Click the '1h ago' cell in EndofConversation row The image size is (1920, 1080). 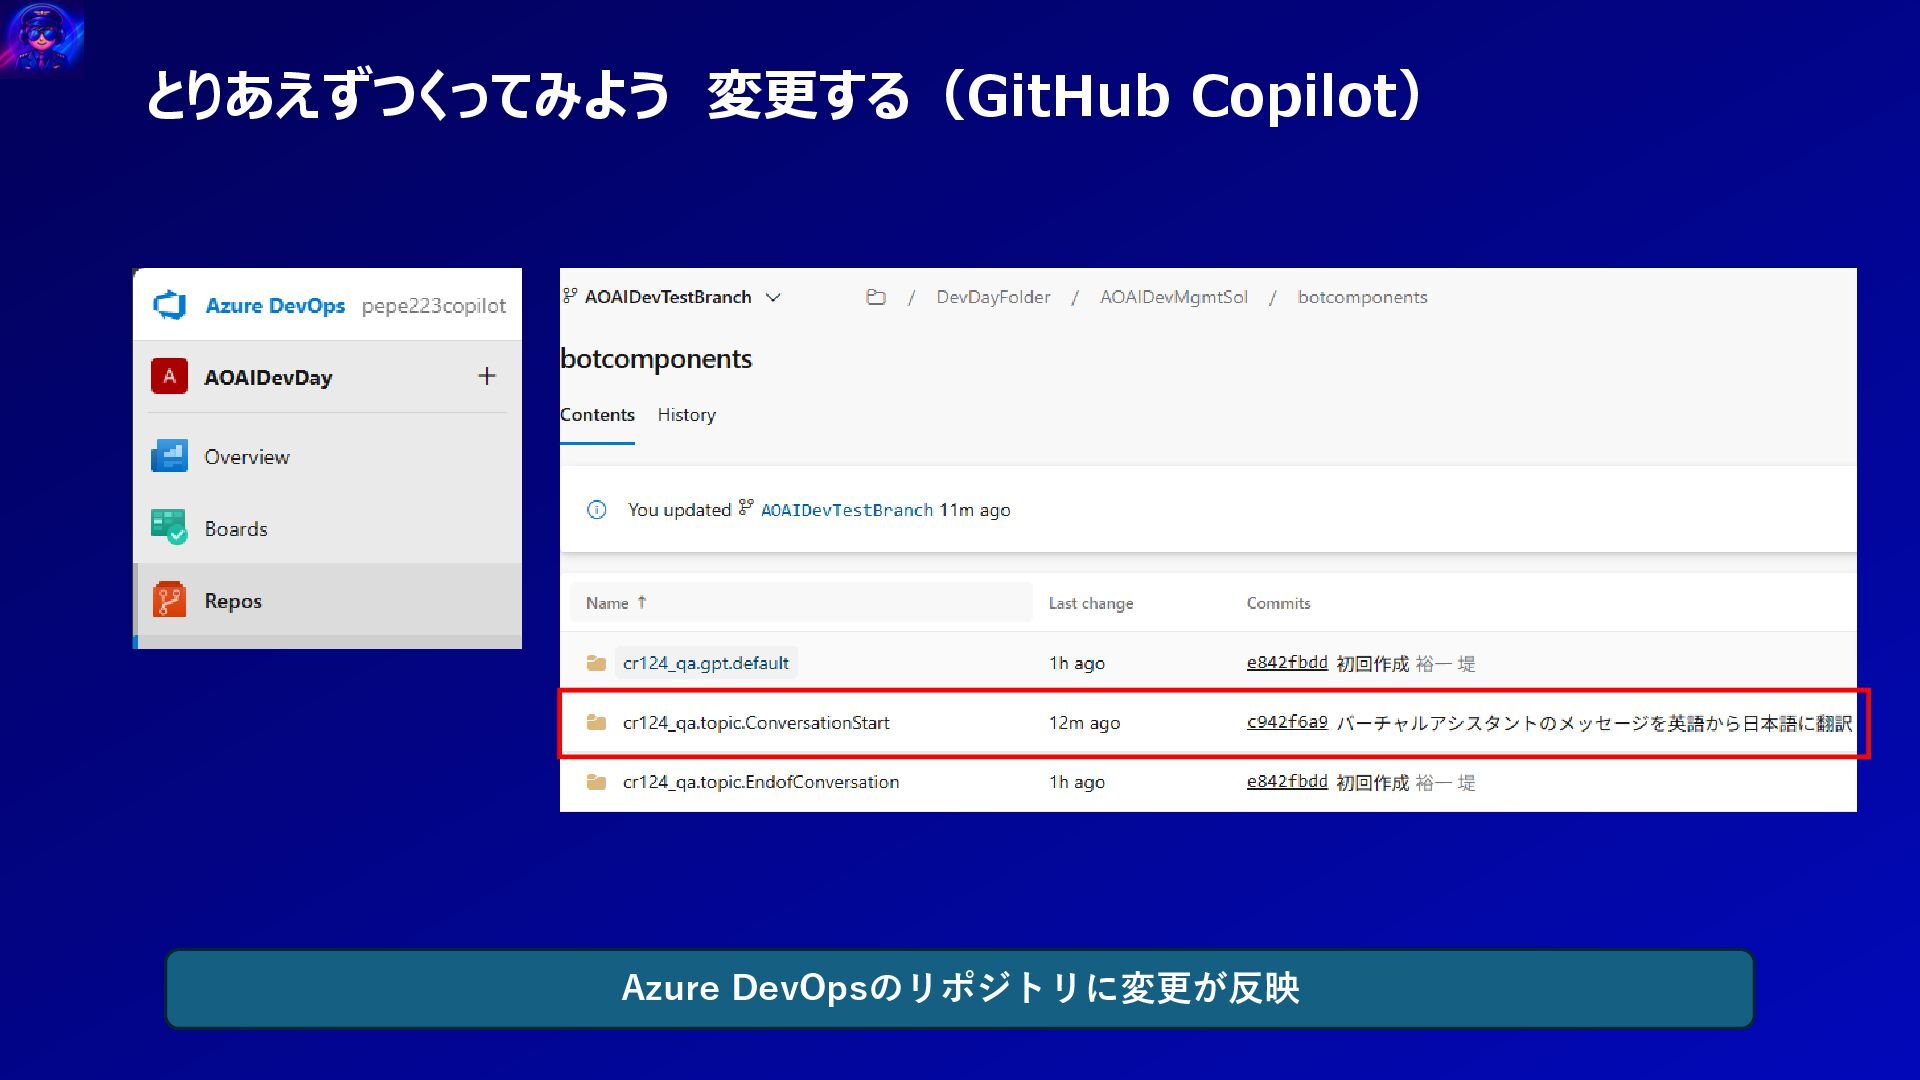[1077, 782]
